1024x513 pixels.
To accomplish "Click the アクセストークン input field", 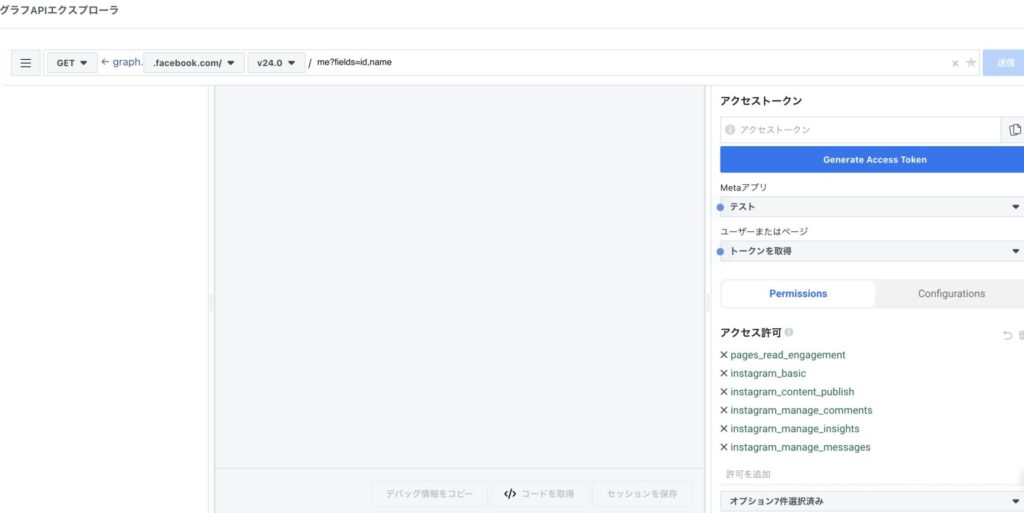I will 860,130.
